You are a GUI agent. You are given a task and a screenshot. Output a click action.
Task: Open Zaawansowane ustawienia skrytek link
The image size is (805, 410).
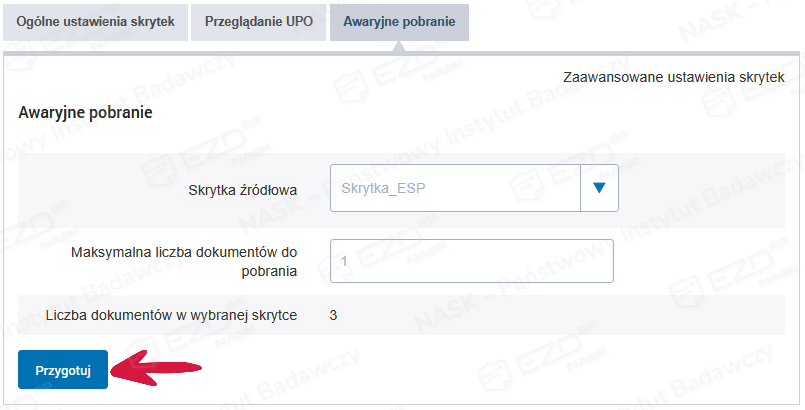pos(673,77)
